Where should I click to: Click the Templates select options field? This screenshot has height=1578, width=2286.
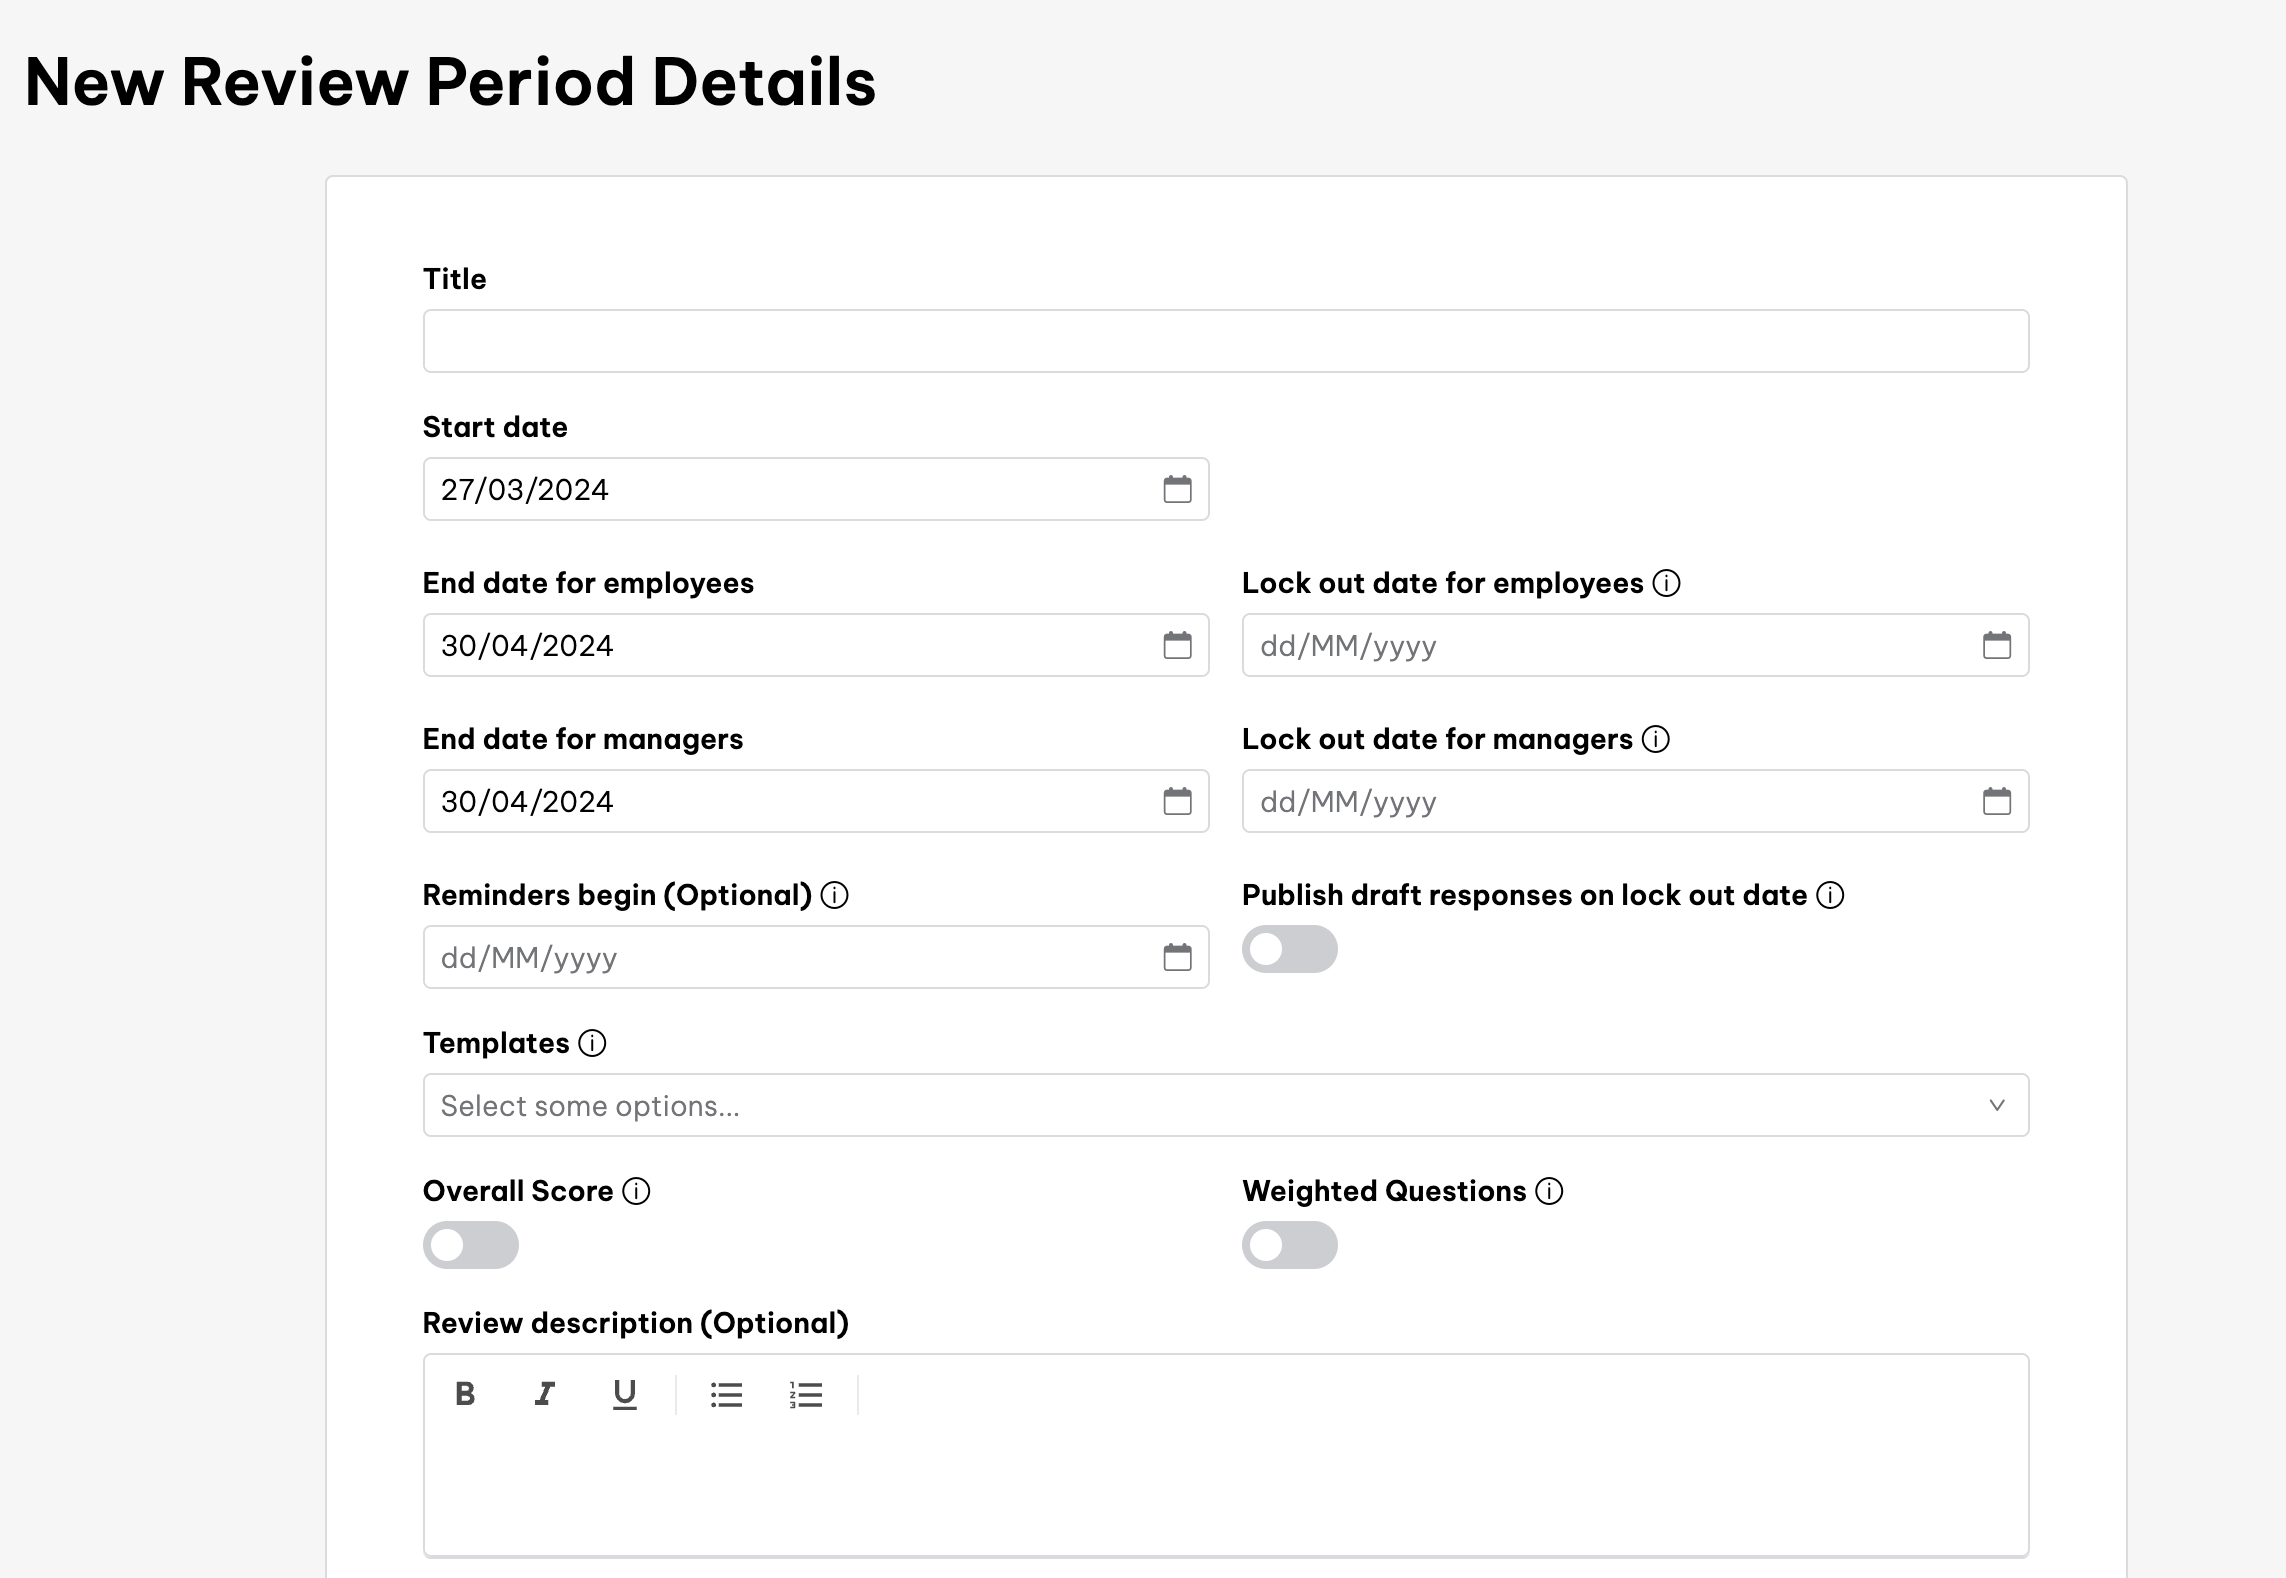point(1226,1105)
